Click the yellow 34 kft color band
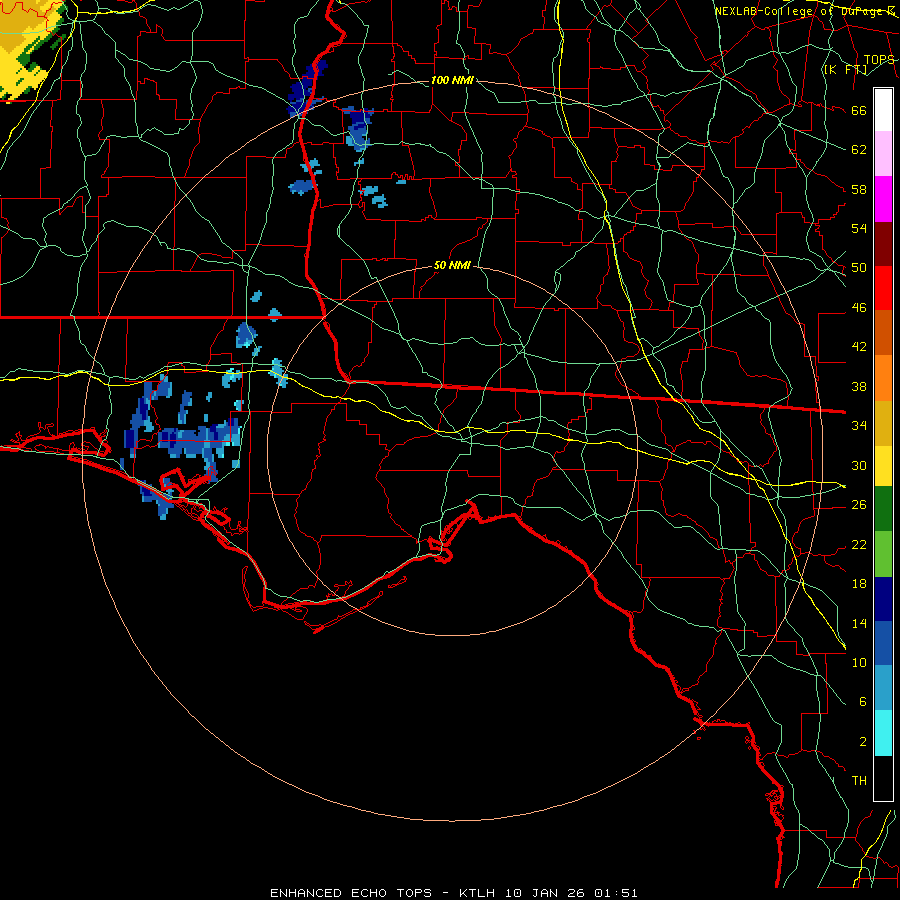Viewport: 900px width, 900px height. pyautogui.click(x=883, y=466)
